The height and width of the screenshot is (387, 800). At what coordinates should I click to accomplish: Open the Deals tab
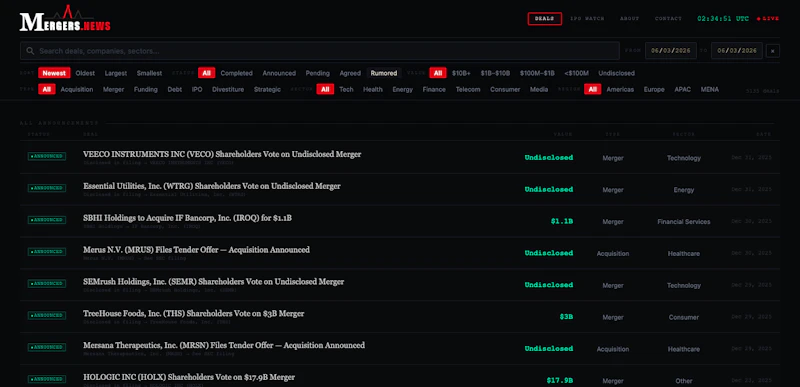point(544,19)
